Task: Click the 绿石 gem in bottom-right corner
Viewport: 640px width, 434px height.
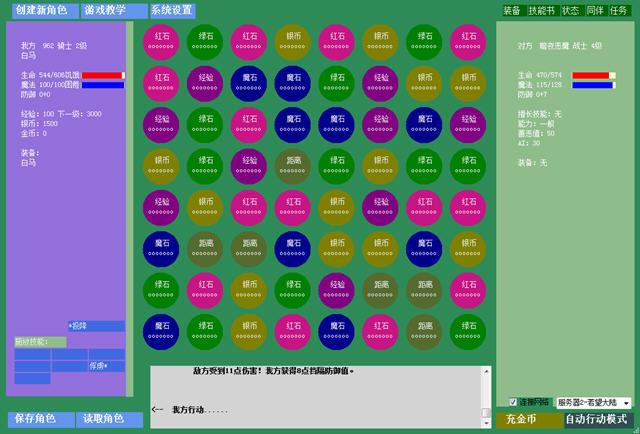Action: click(x=468, y=329)
